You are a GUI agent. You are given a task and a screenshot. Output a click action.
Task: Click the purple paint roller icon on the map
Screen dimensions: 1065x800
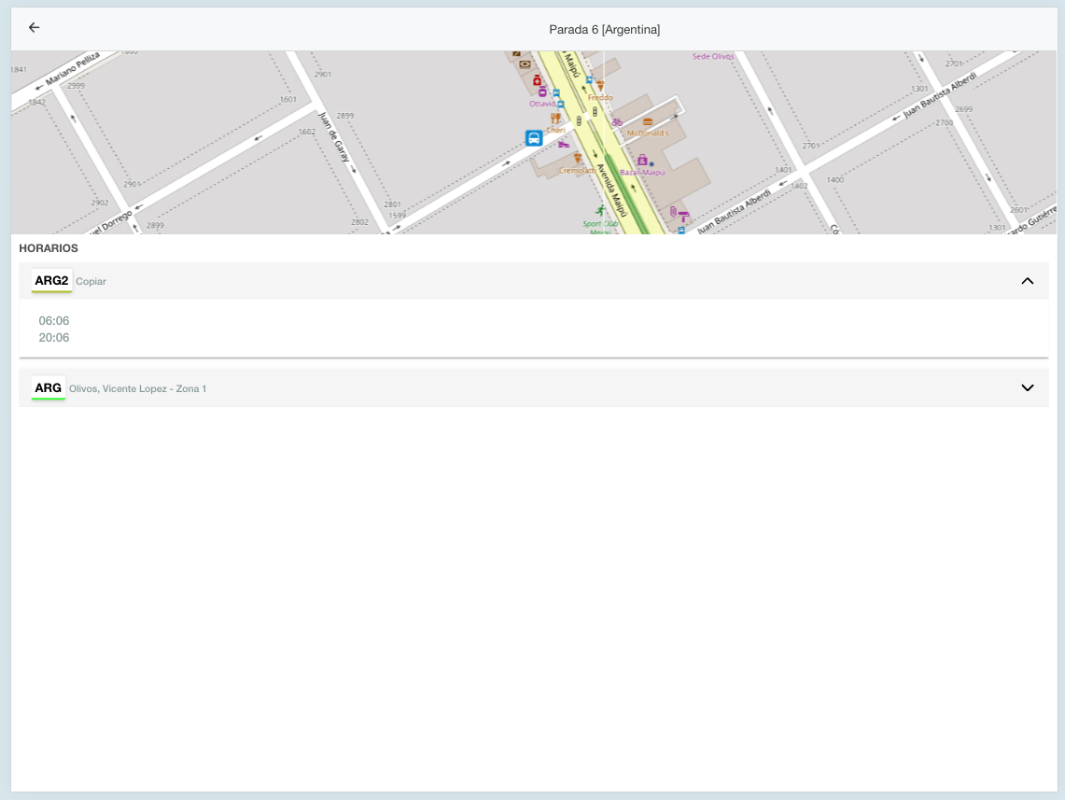pyautogui.click(x=684, y=217)
